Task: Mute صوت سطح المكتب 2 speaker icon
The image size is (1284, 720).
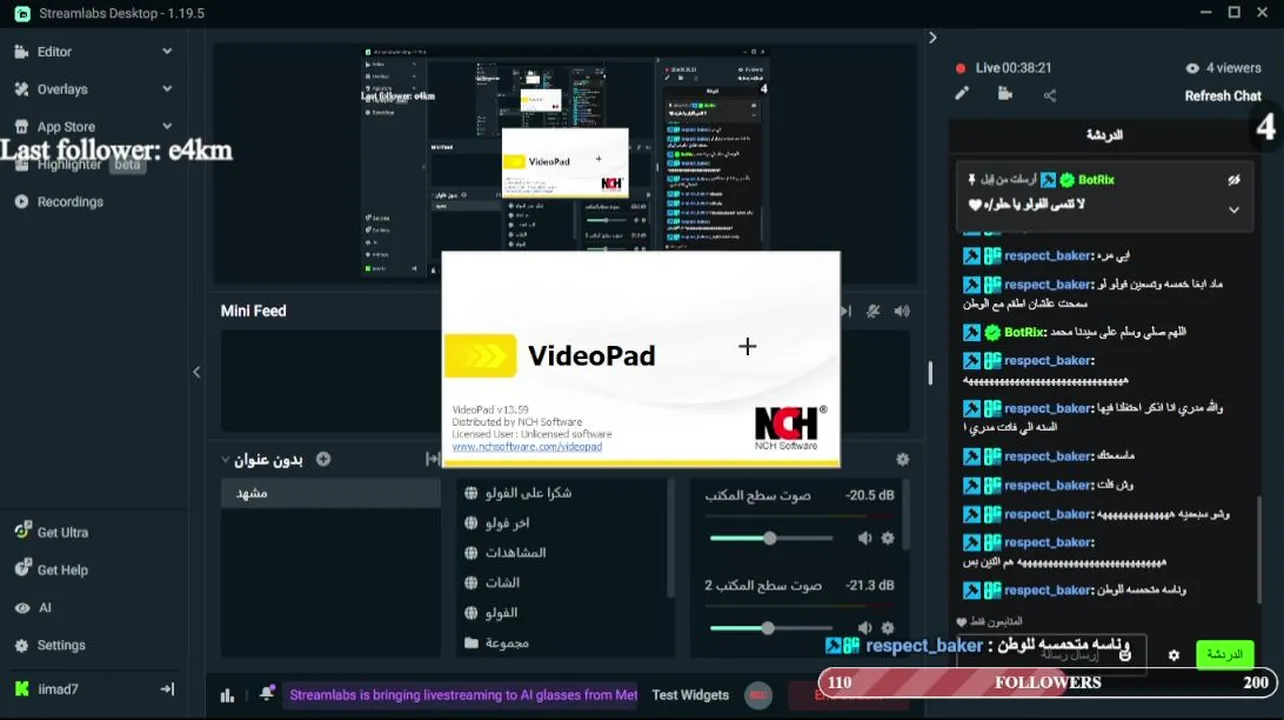Action: pos(865,628)
